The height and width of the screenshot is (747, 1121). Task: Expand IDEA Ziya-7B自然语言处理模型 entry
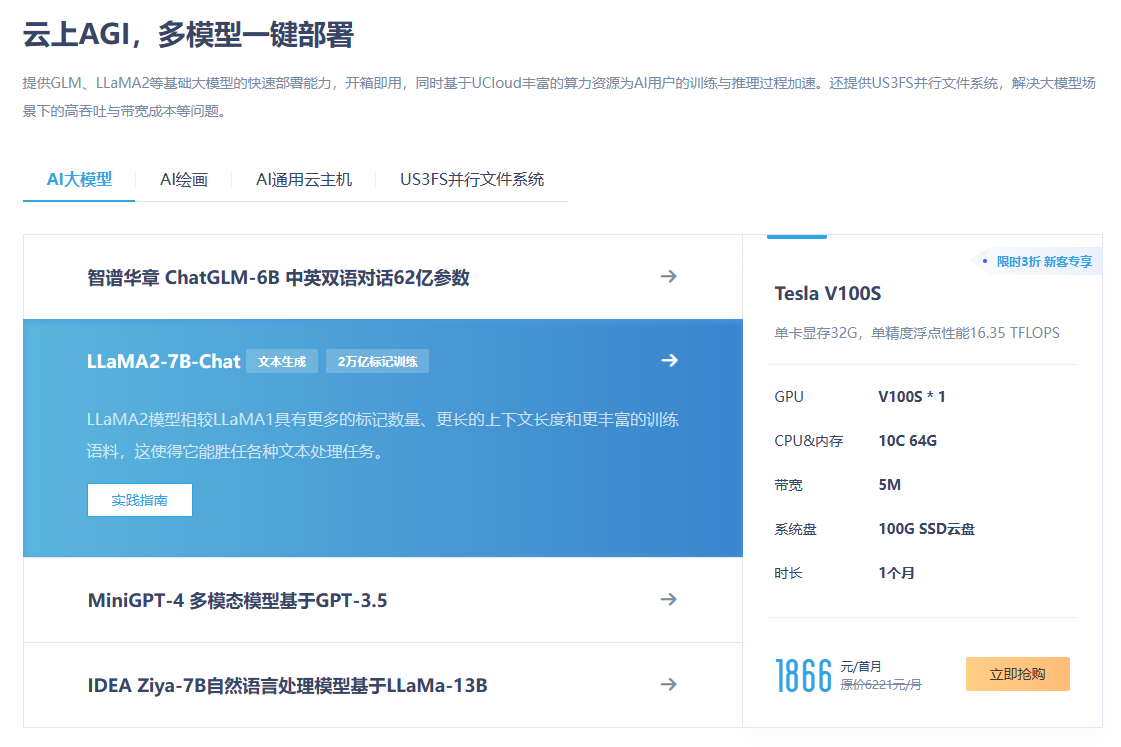[x=382, y=685]
